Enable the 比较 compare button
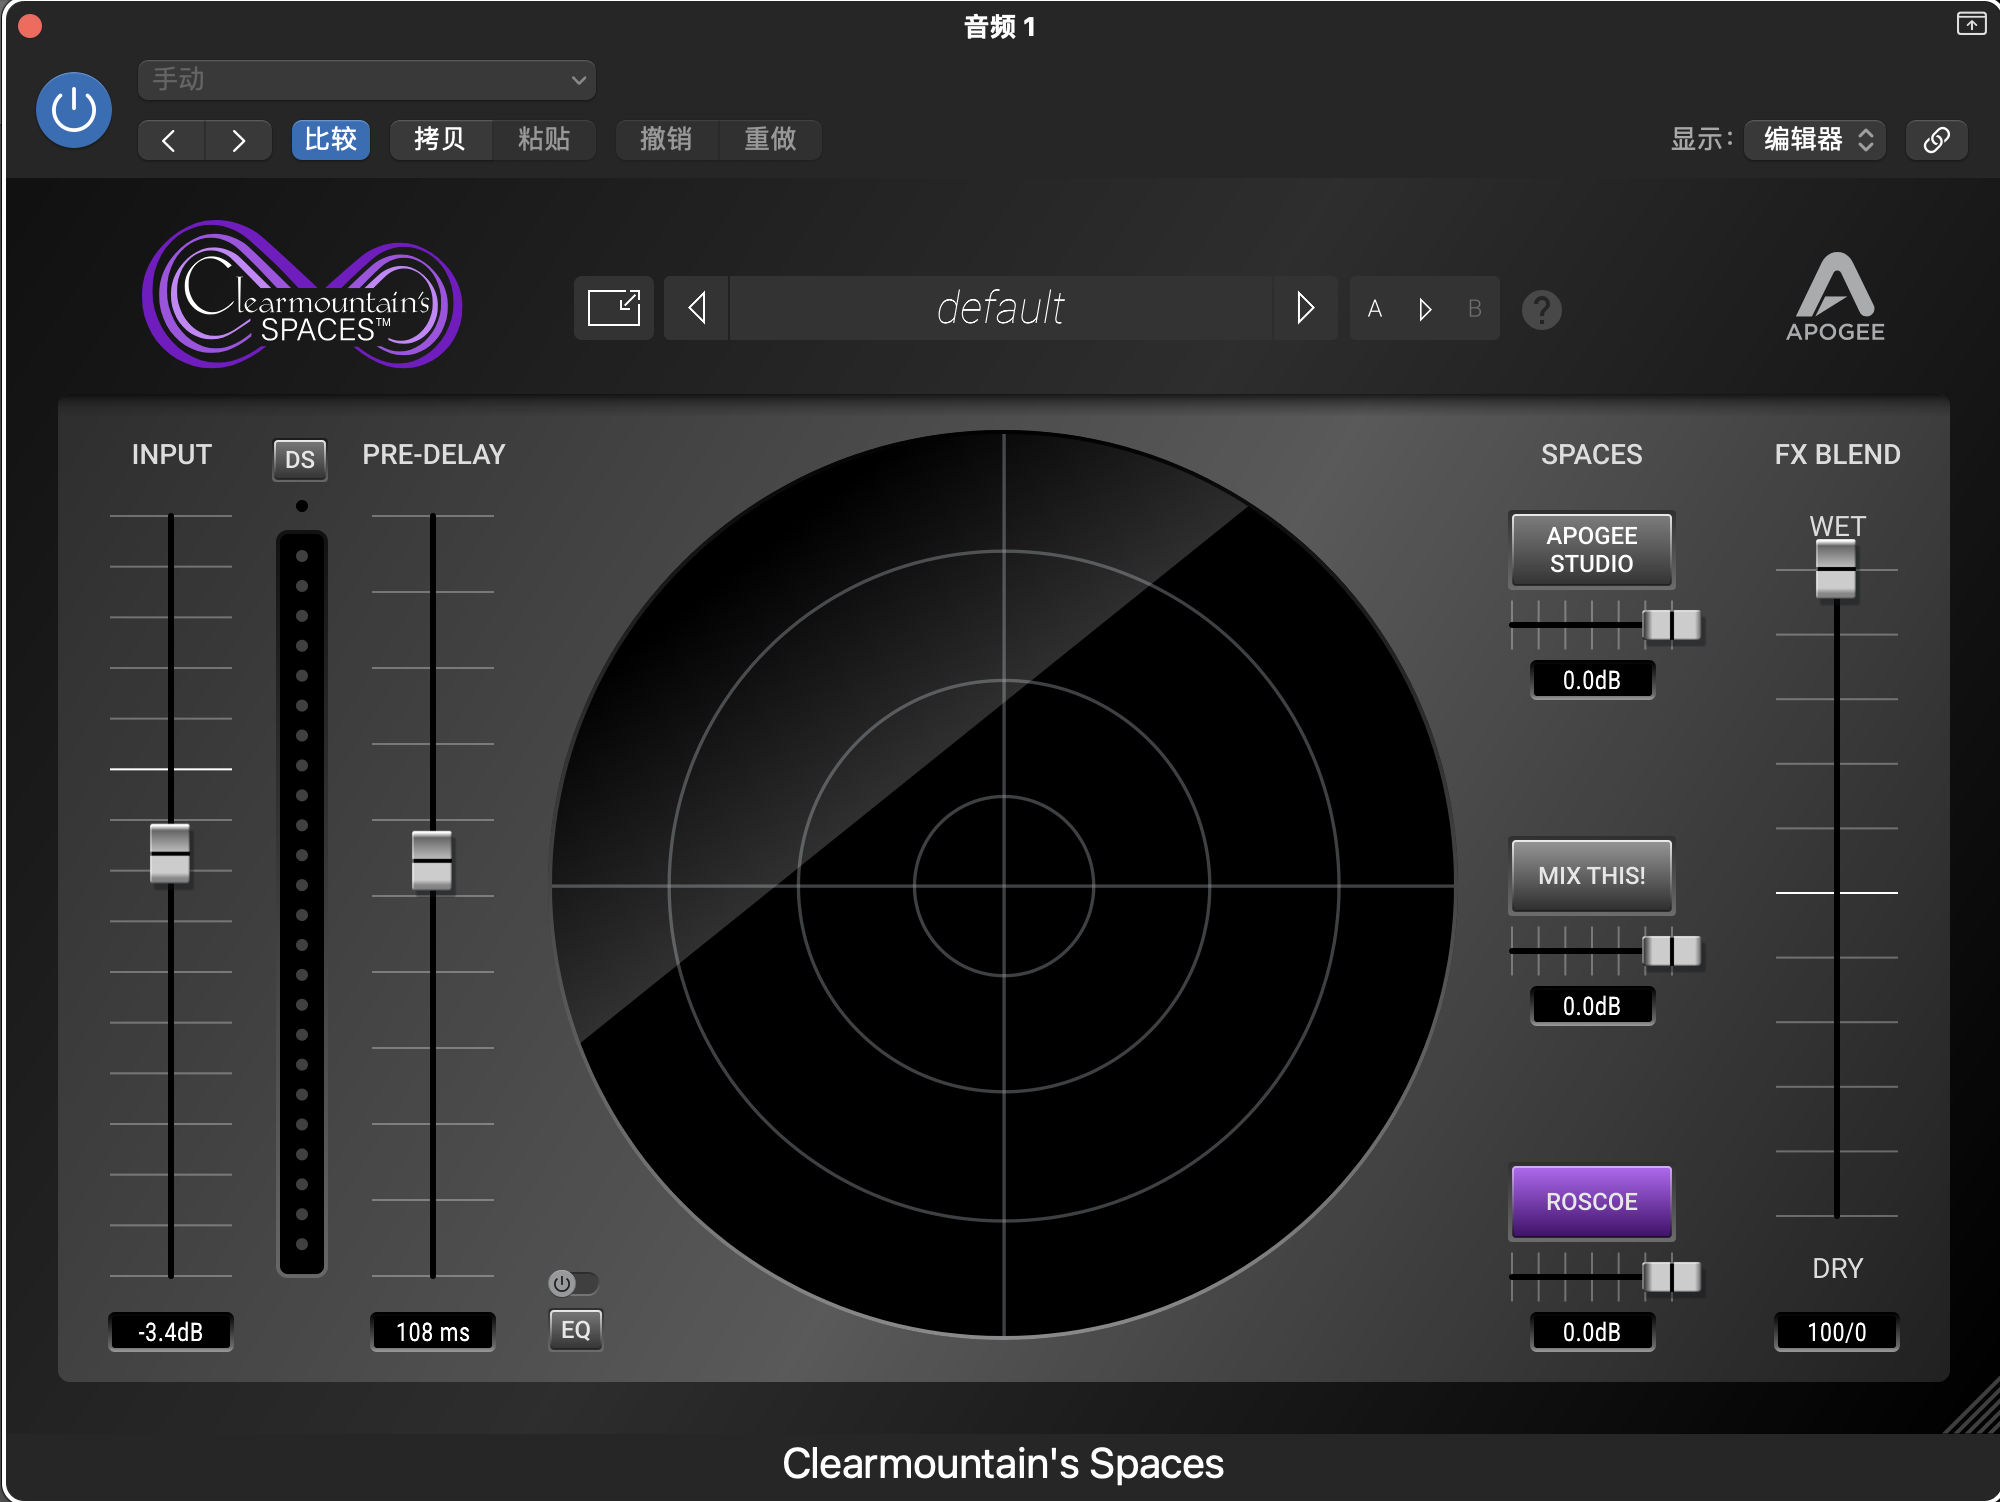Screen dimensions: 2000x1502 coord(331,140)
